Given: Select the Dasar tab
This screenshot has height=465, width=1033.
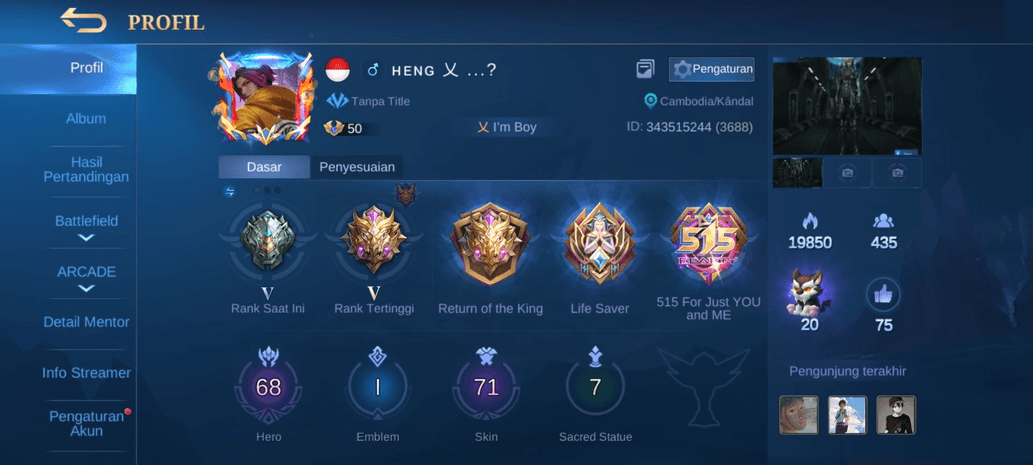Looking at the screenshot, I should click(x=264, y=167).
